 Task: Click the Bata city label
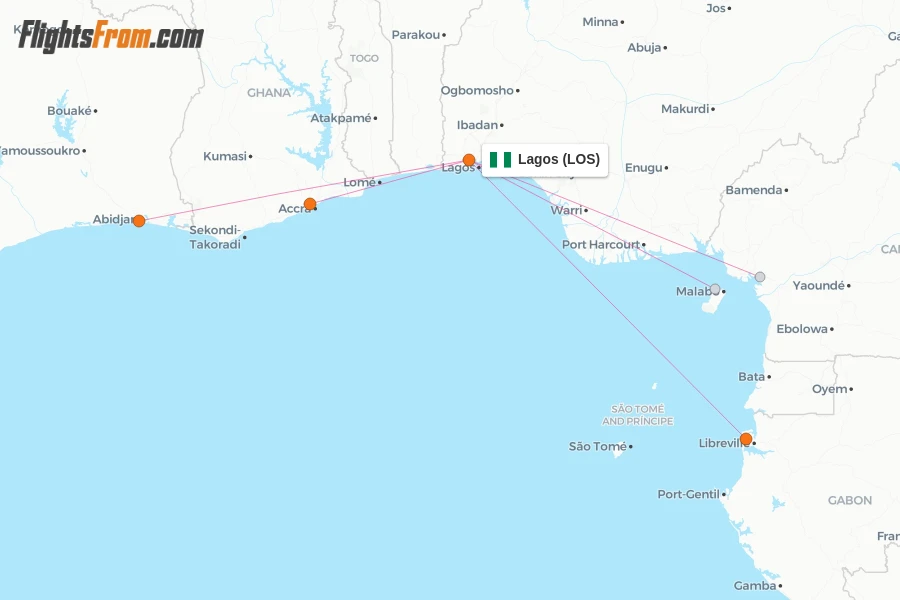coord(751,377)
